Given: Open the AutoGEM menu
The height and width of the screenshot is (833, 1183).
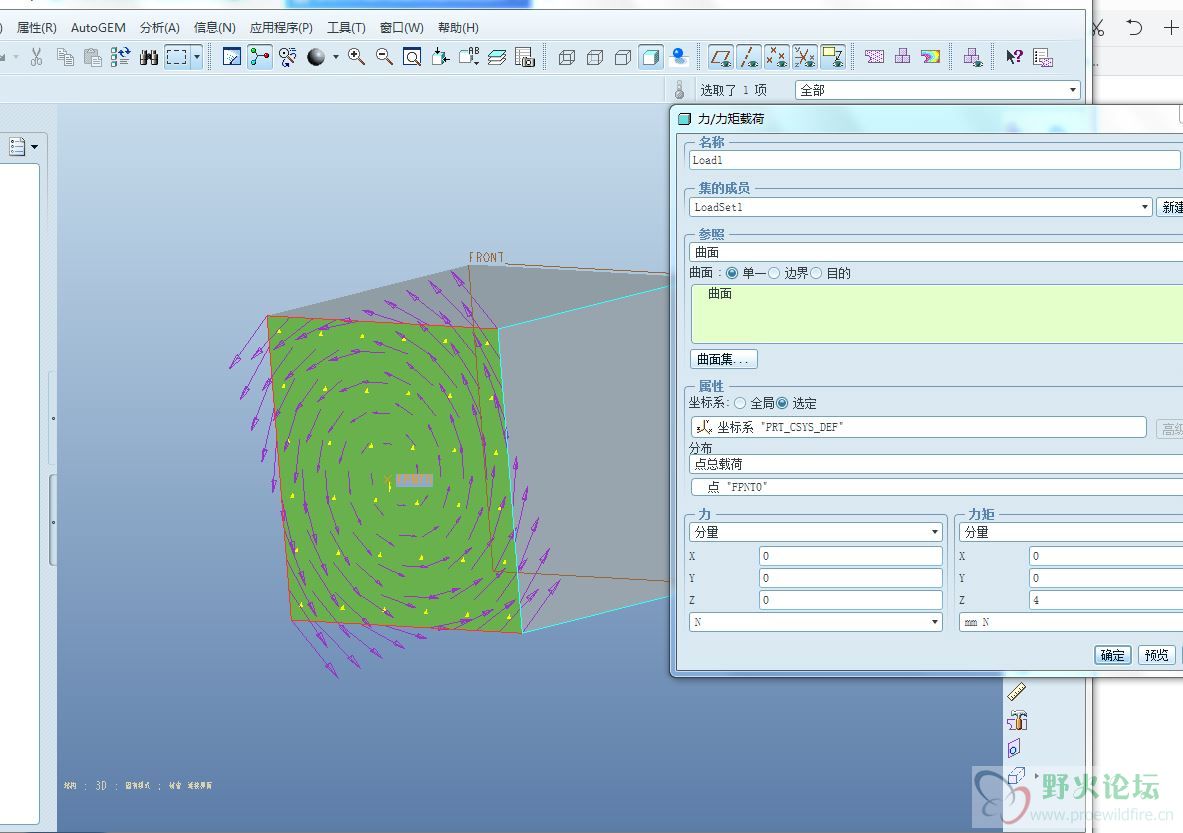Looking at the screenshot, I should (98, 27).
